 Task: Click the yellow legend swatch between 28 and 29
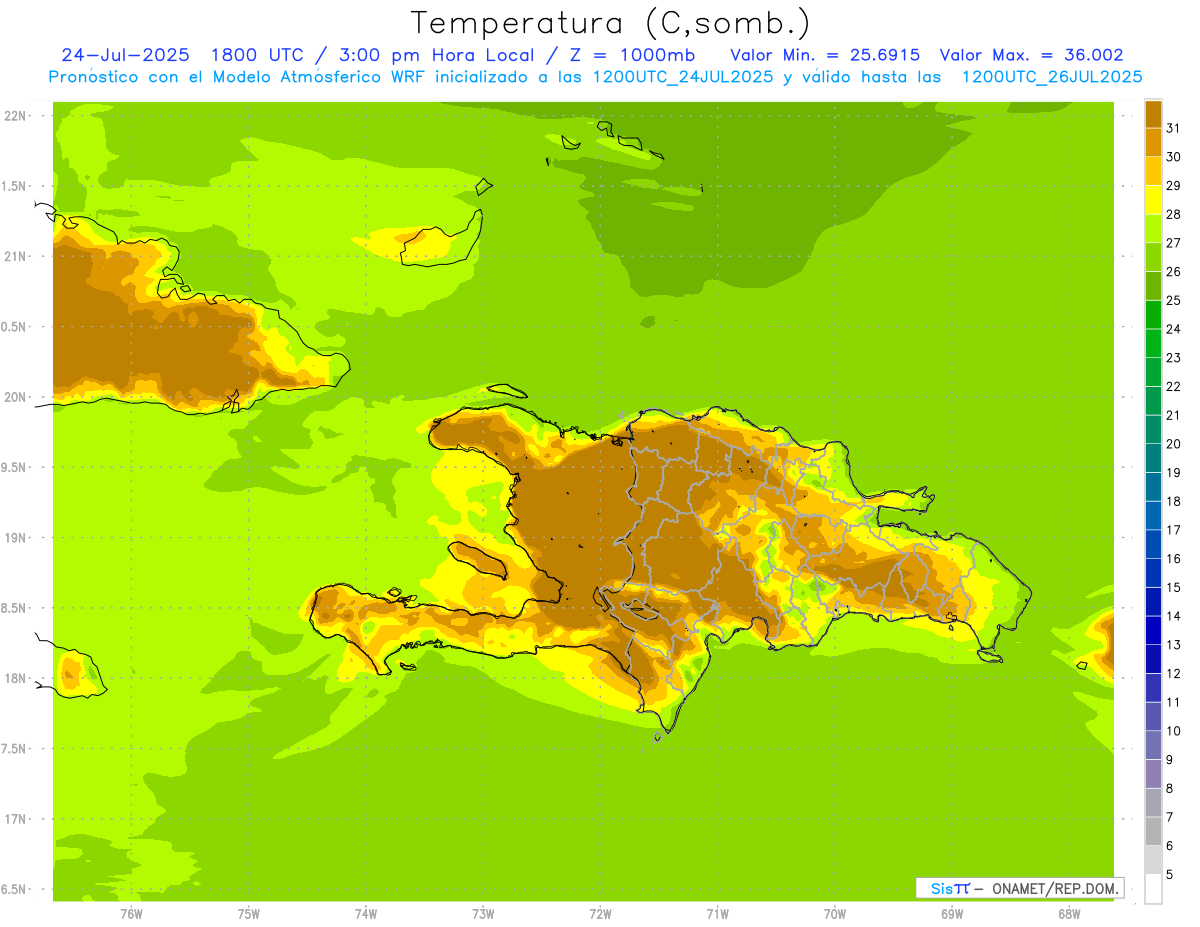click(x=1153, y=200)
